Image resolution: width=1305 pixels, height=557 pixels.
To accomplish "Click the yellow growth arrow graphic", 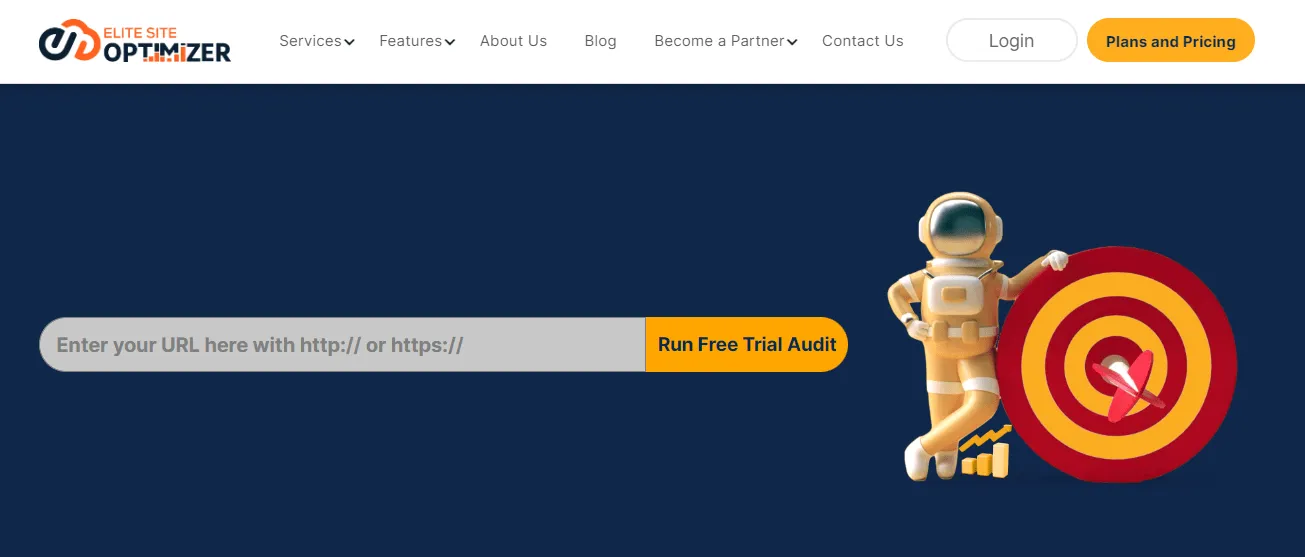I will pos(986,438).
